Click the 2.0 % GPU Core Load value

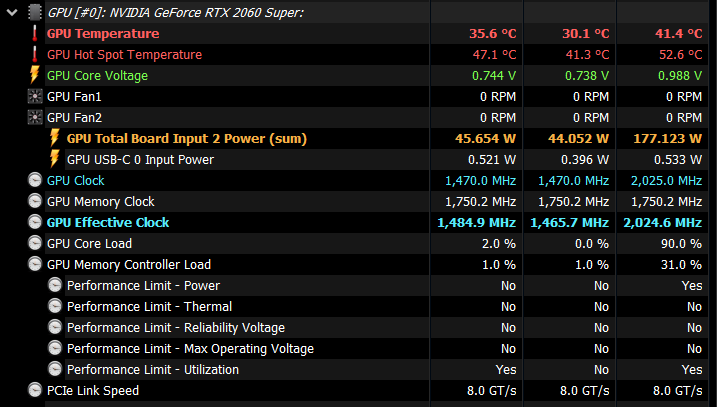coord(499,244)
